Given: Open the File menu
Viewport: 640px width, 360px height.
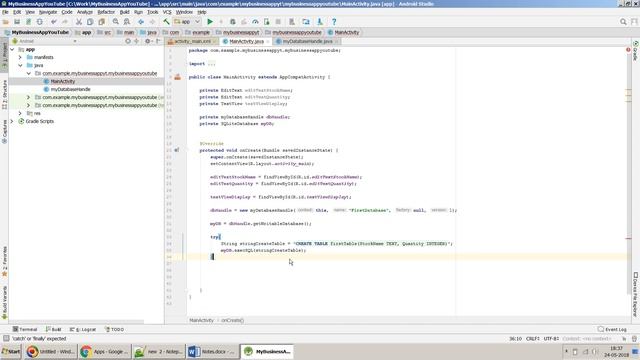Looking at the screenshot, I should pos(5,12).
